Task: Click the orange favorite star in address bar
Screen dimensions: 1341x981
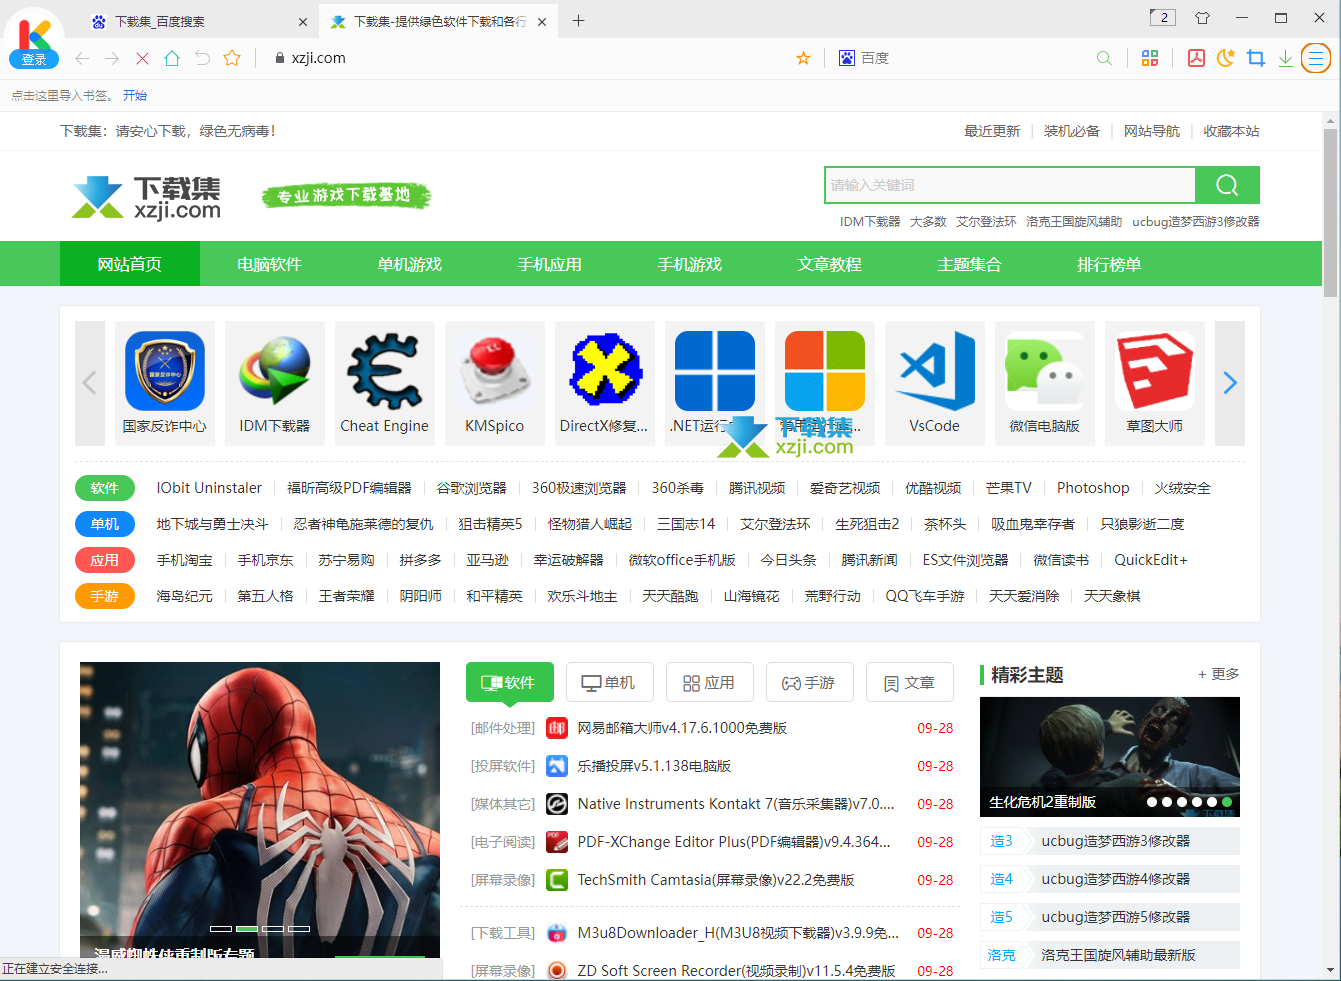Action: [x=803, y=58]
